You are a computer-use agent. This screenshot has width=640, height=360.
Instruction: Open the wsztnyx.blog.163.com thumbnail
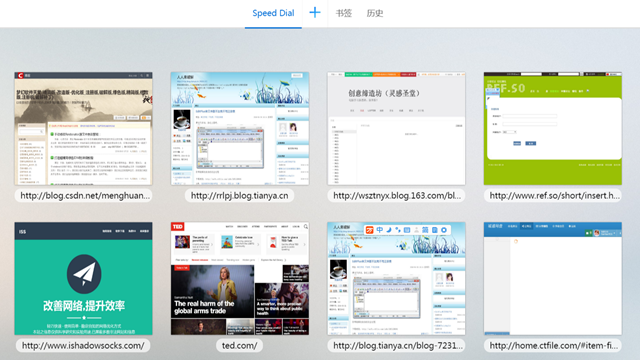point(396,129)
